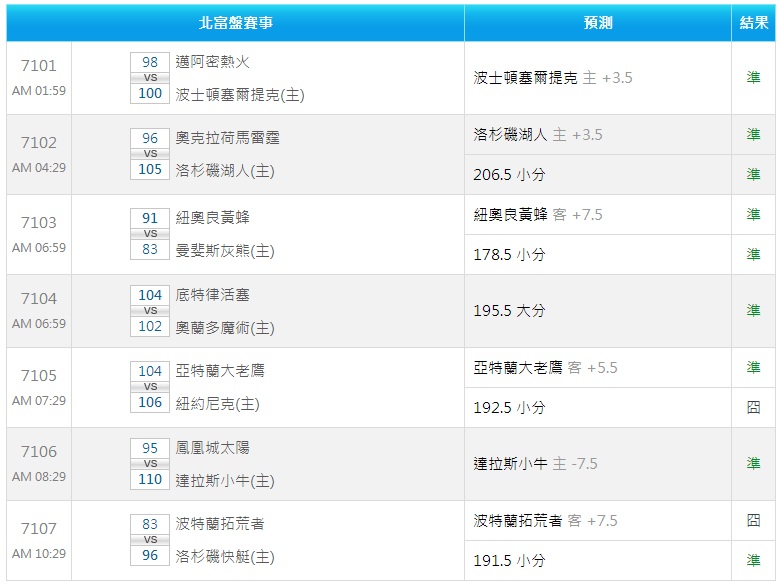Viewport: 780px width, 585px height.
Task: Select game number 7101
Action: click(x=39, y=66)
